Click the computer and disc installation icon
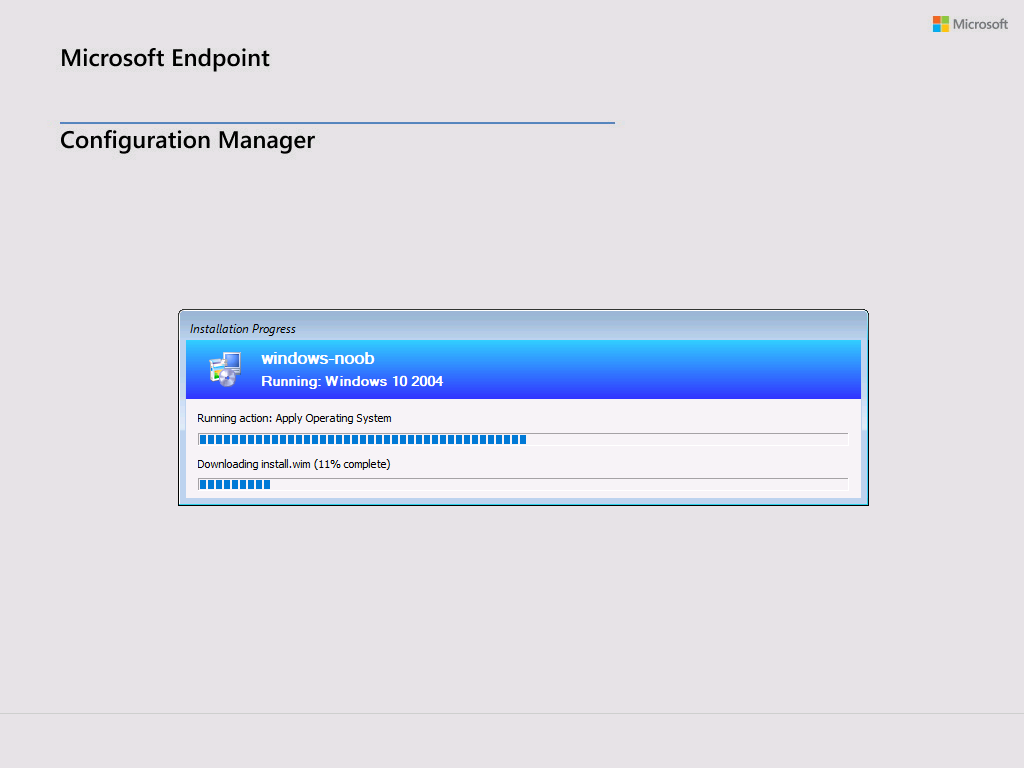Viewport: 1024px width, 768px height. coord(225,370)
